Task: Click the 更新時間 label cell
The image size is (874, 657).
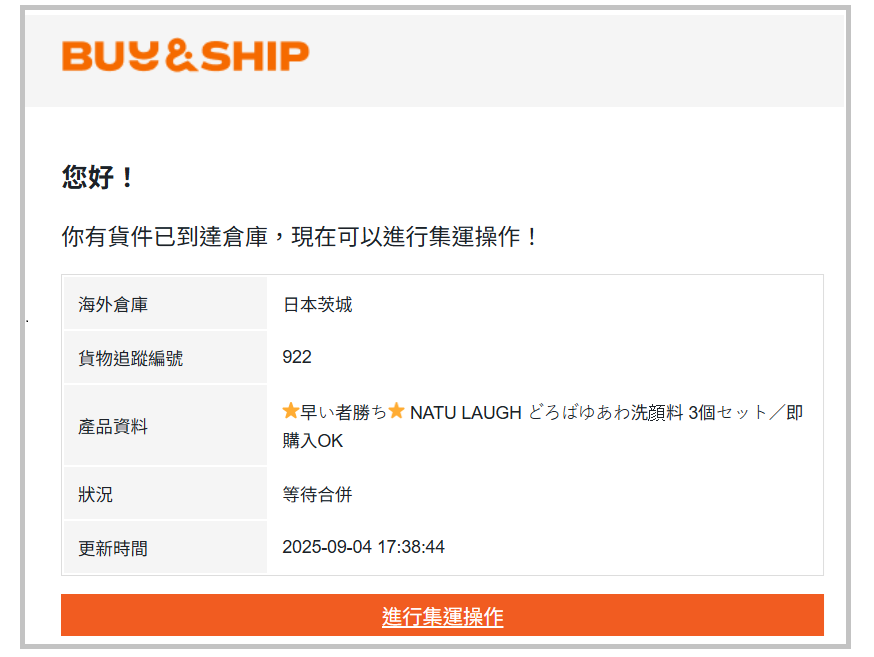Action: click(113, 548)
